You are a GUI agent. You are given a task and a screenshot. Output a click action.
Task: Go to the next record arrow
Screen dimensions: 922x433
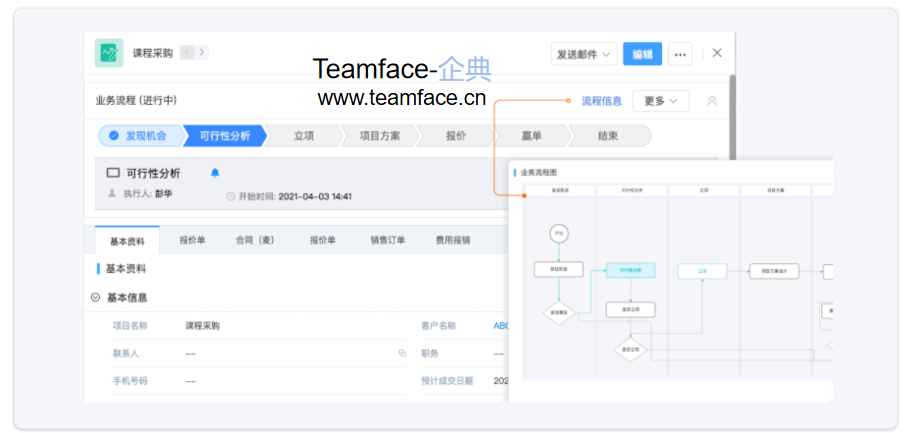tap(202, 52)
